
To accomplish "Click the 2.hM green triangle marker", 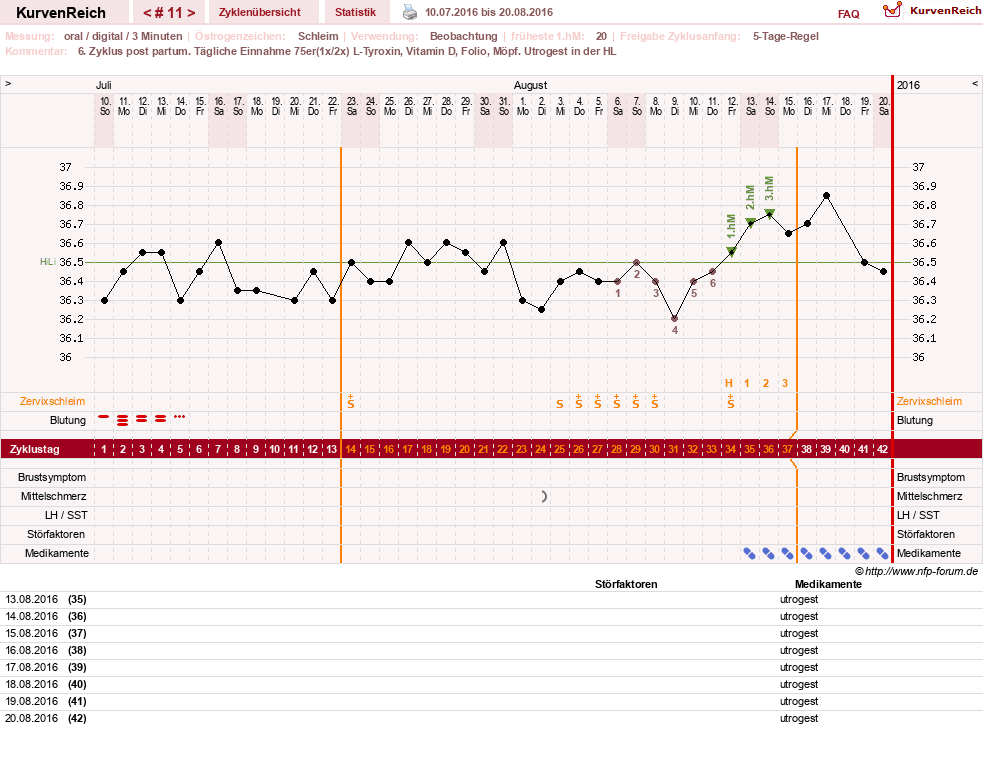I will point(750,221).
